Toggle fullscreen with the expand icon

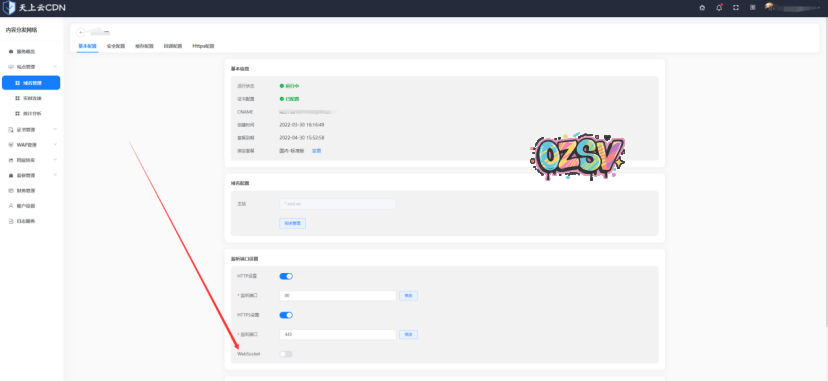[736, 8]
